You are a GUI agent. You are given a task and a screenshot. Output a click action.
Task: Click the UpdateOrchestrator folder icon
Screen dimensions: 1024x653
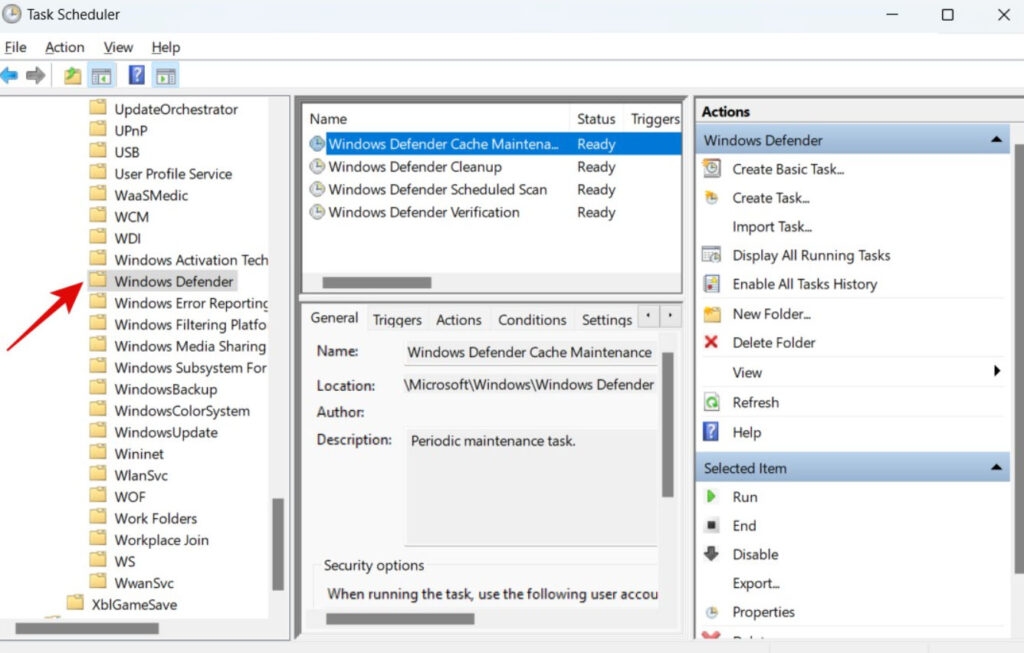pyautogui.click(x=98, y=108)
